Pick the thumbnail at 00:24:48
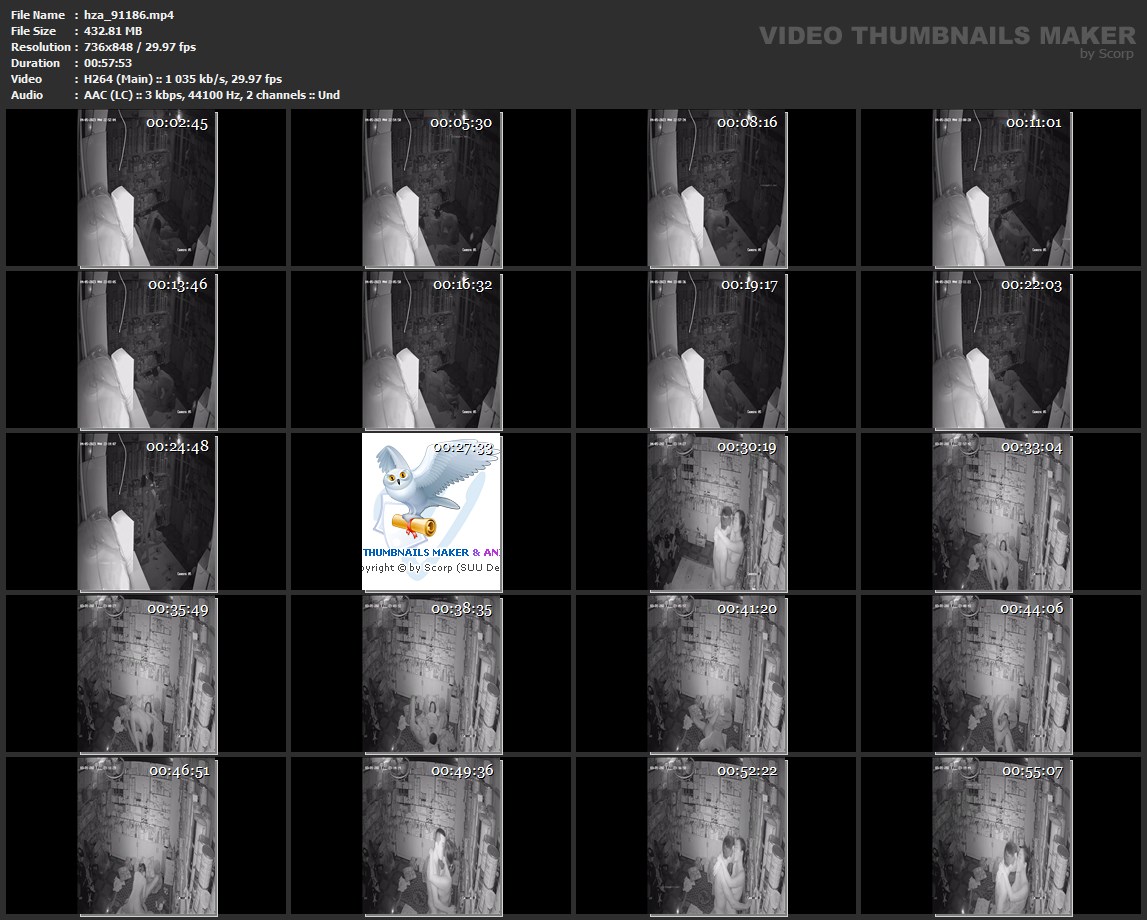Viewport: 1147px width, 920px height. point(146,512)
